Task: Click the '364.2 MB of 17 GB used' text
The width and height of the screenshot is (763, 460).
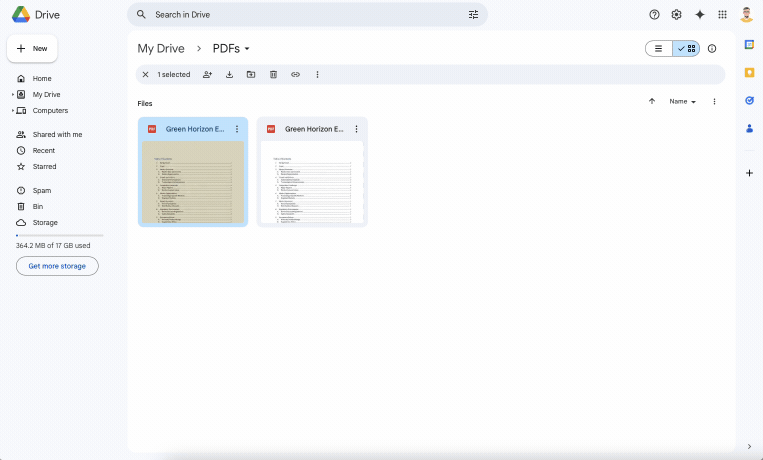Action: pos(53,245)
